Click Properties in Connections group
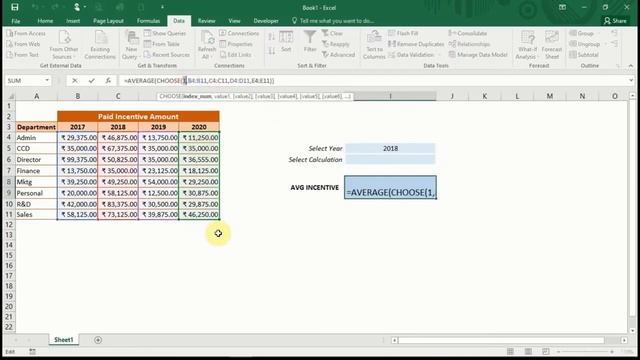640x360 pixels. click(236, 44)
